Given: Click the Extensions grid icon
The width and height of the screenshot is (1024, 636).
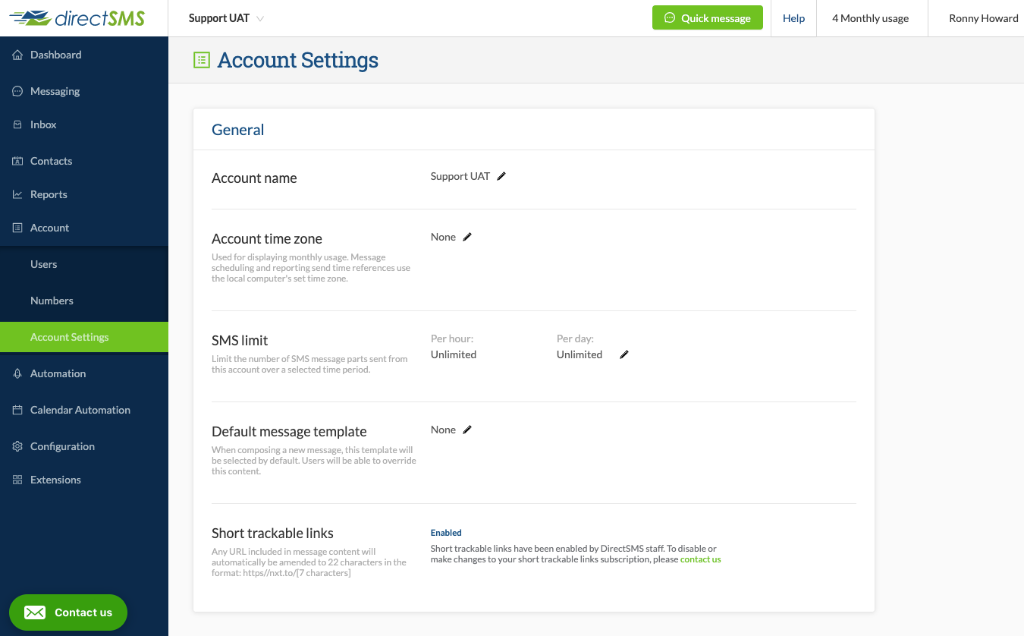Looking at the screenshot, I should (x=18, y=480).
